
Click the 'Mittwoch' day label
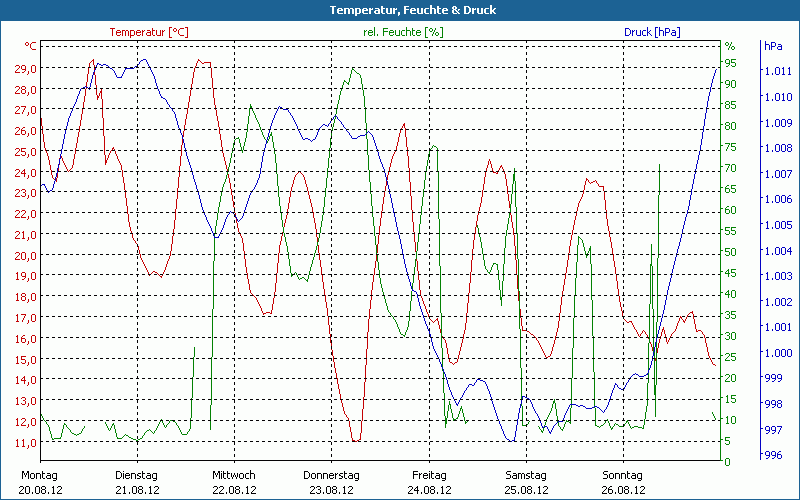234,476
